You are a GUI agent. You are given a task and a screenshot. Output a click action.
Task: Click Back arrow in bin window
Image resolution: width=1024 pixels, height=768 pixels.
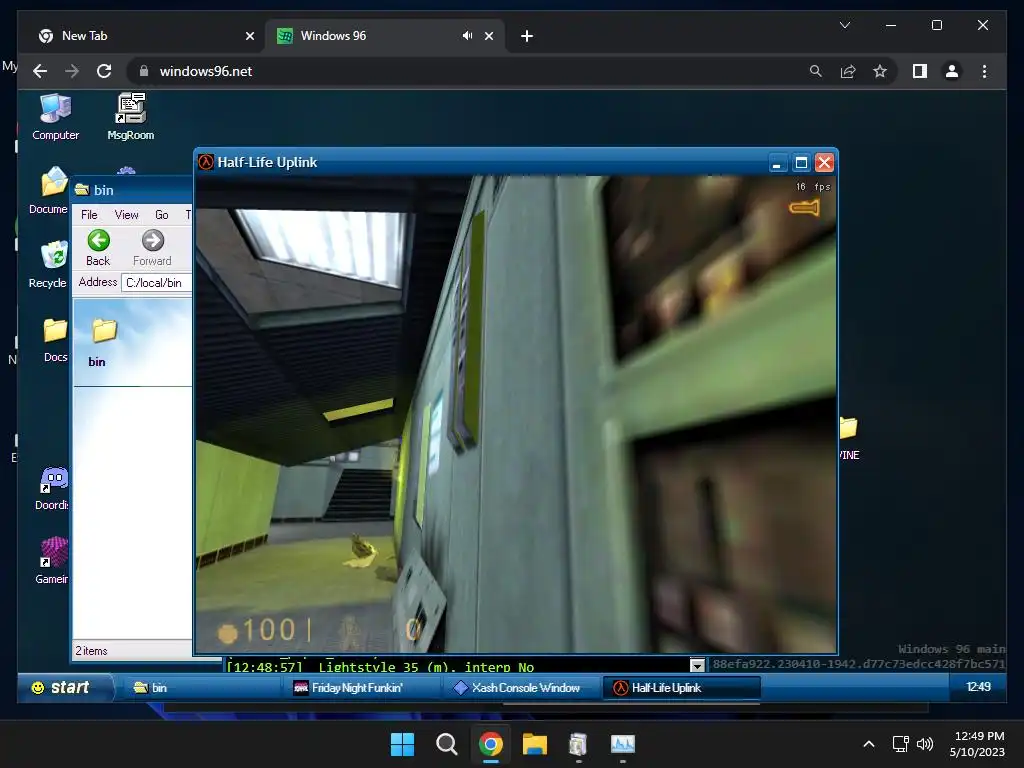(x=98, y=248)
